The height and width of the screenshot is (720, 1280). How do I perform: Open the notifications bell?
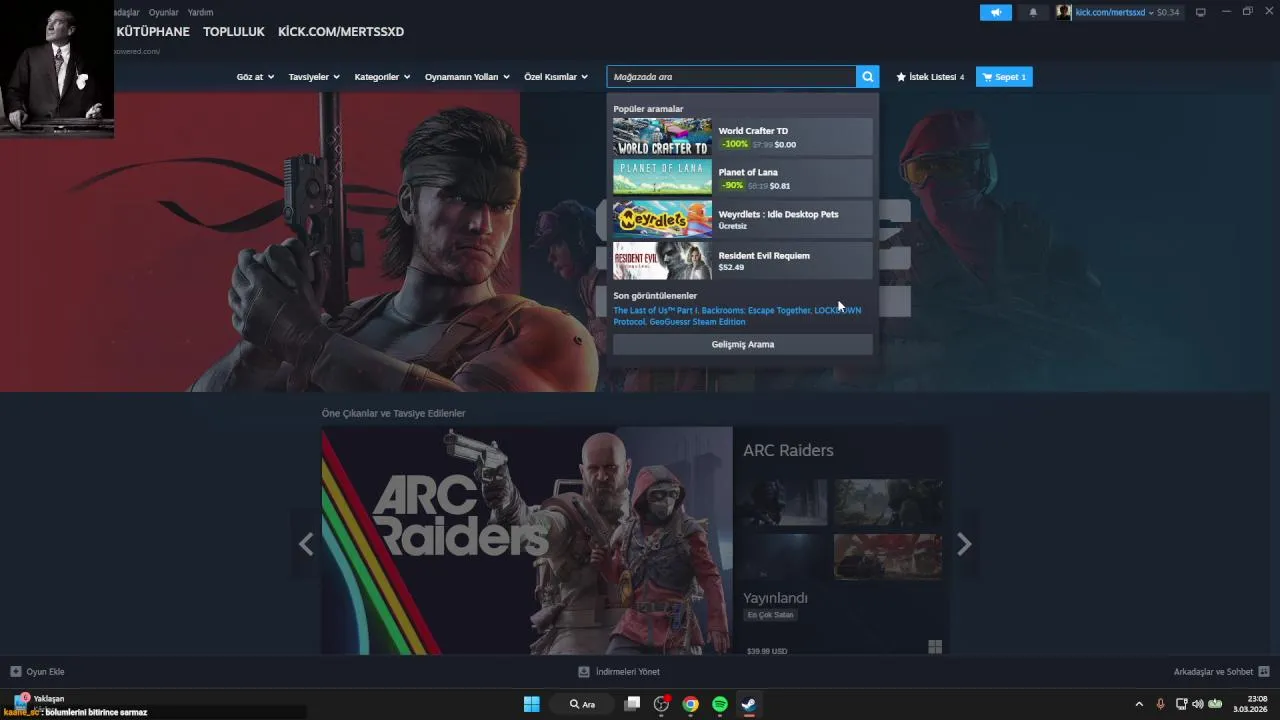click(1033, 12)
